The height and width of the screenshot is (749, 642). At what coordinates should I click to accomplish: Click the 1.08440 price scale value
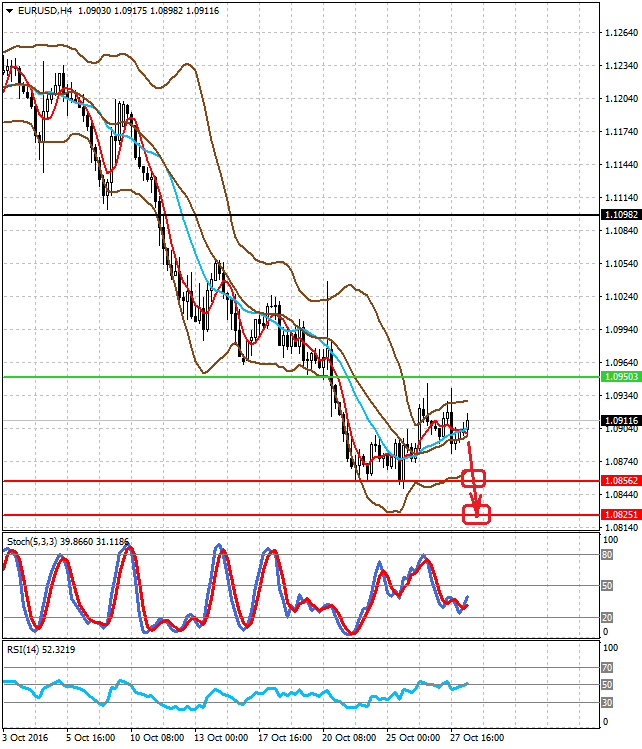pyautogui.click(x=621, y=494)
